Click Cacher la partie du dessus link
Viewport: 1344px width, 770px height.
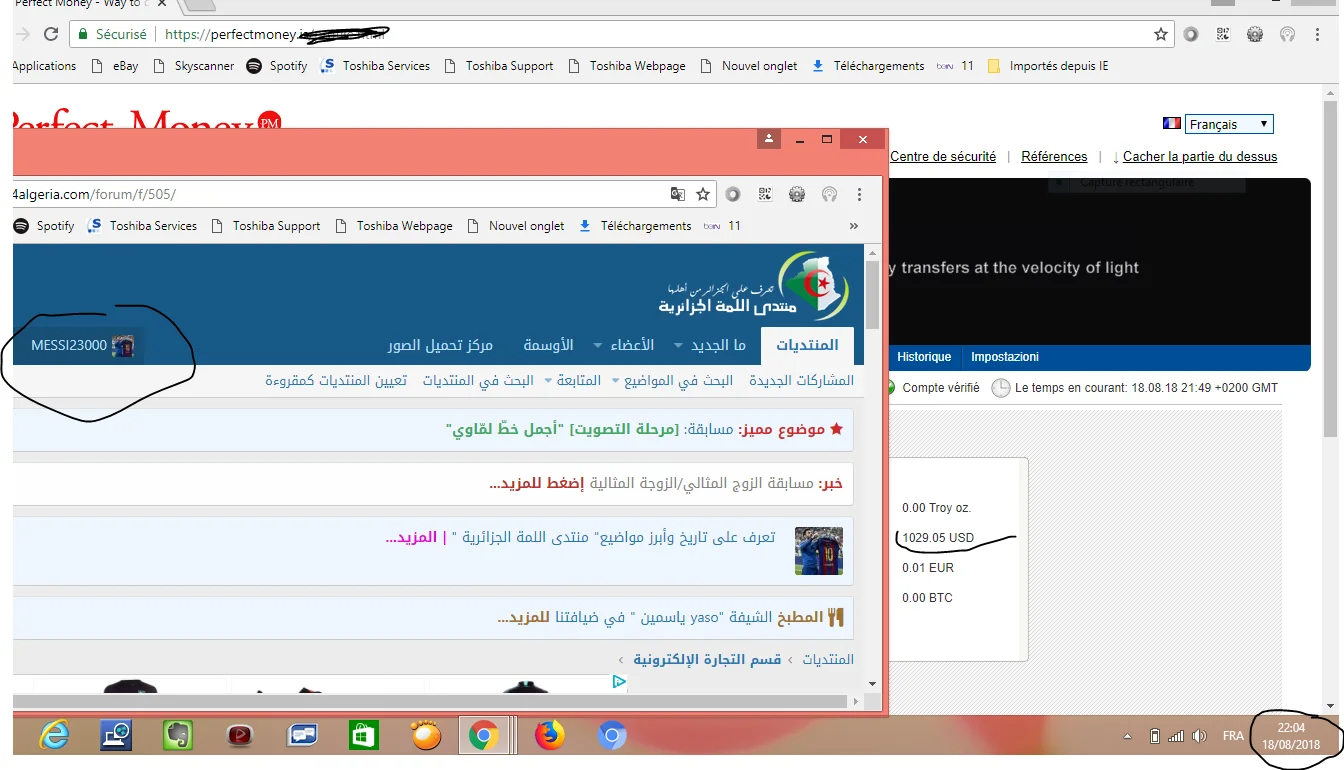[x=1199, y=157]
